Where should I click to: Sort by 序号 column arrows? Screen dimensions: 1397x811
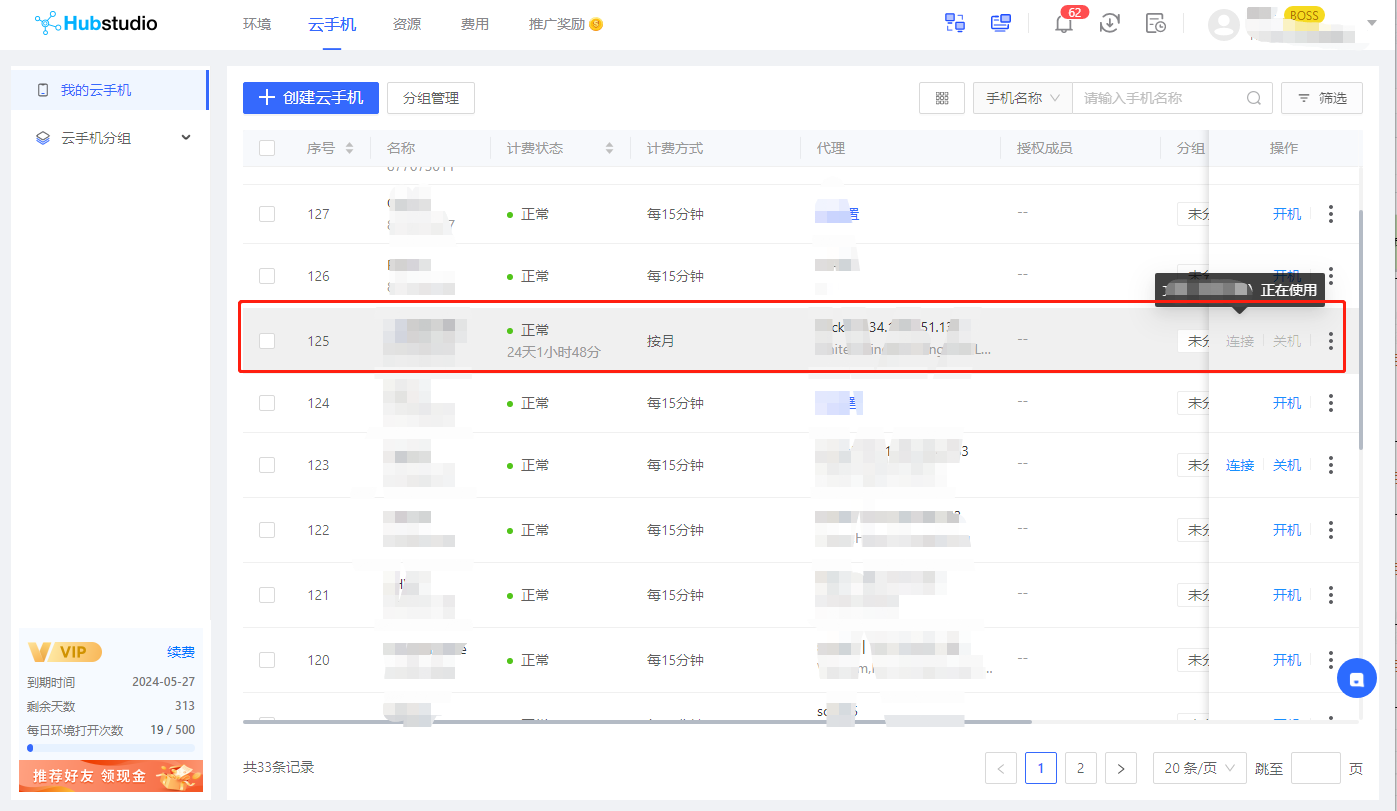349,148
